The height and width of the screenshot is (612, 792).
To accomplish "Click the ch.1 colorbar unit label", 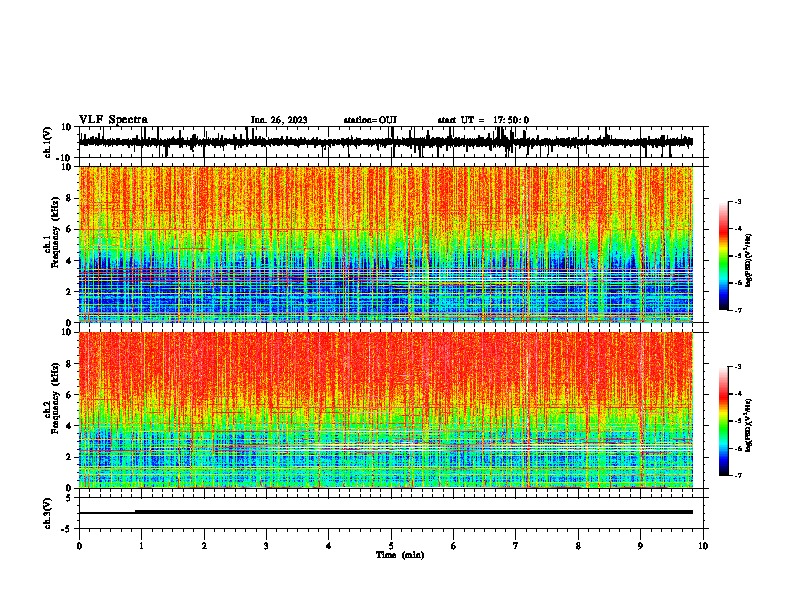I will (749, 260).
